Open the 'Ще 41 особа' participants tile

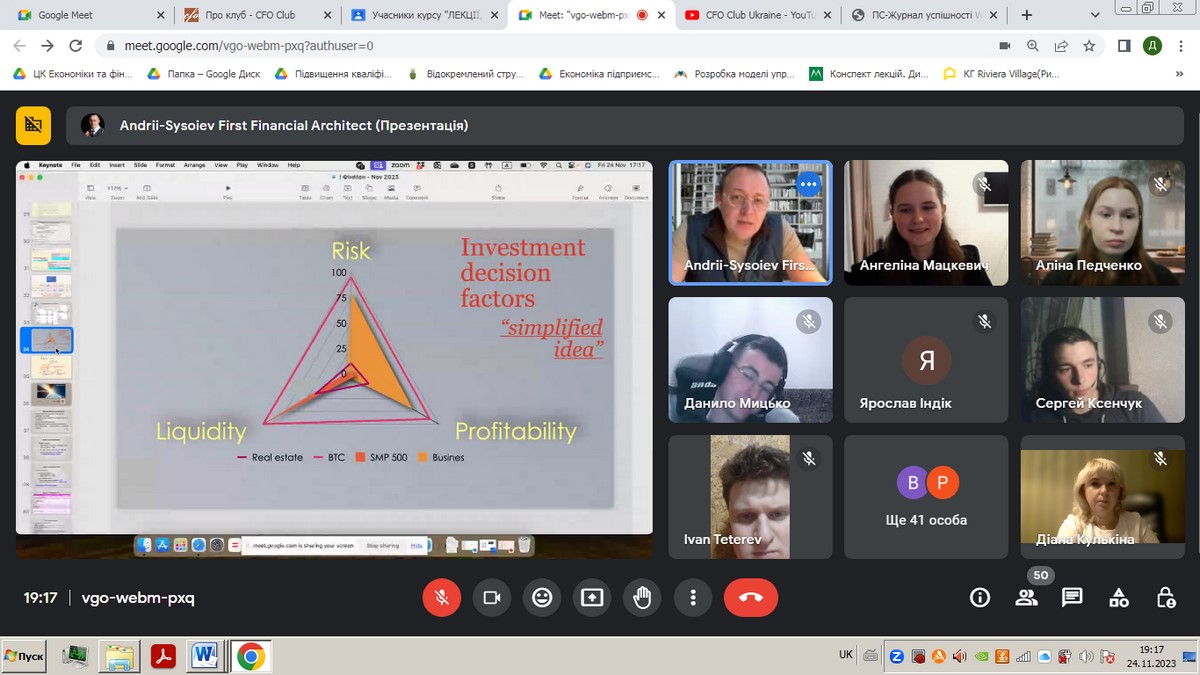926,497
